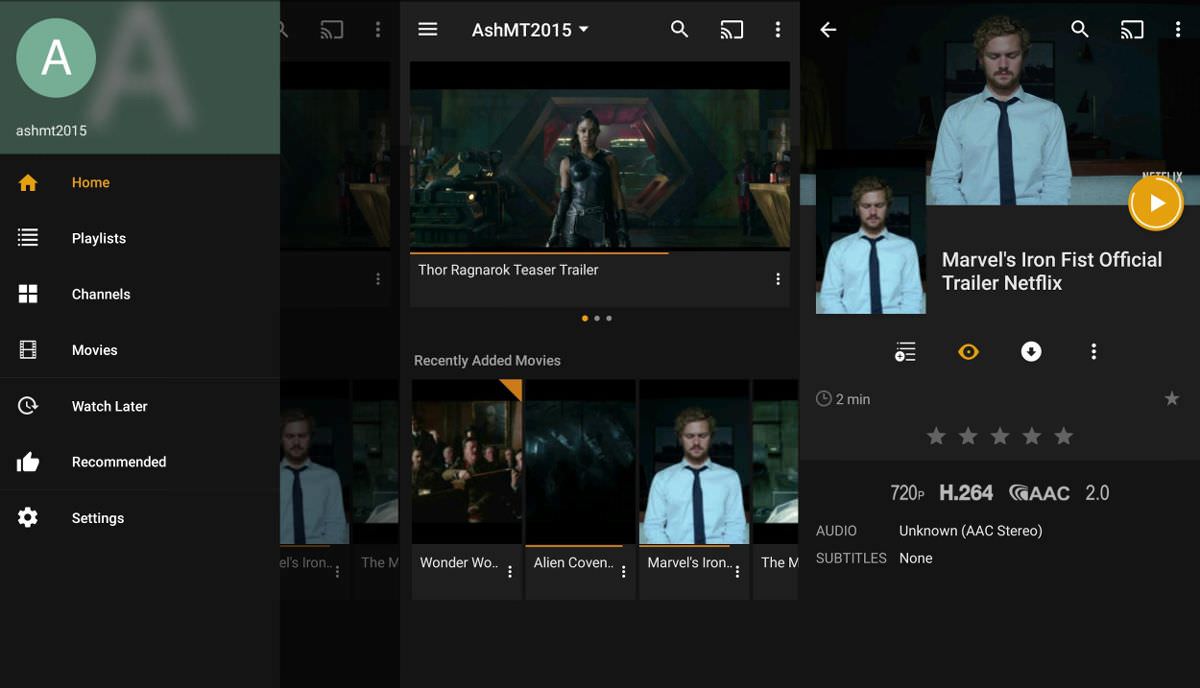Click the small Iron Fist poster thumbnail

(x=871, y=232)
